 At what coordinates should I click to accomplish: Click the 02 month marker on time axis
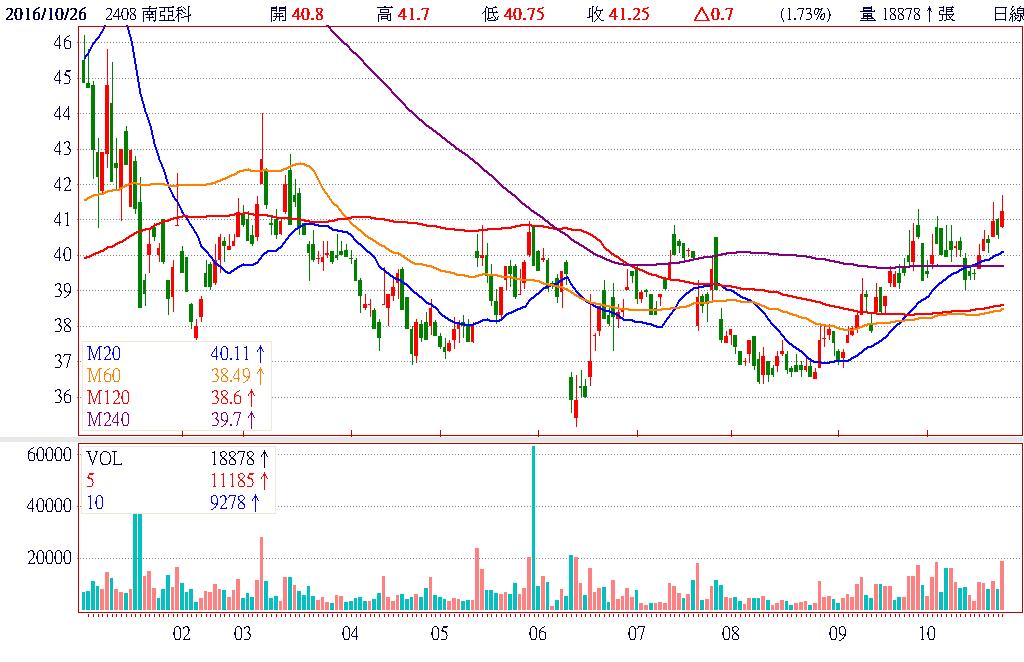(x=181, y=634)
